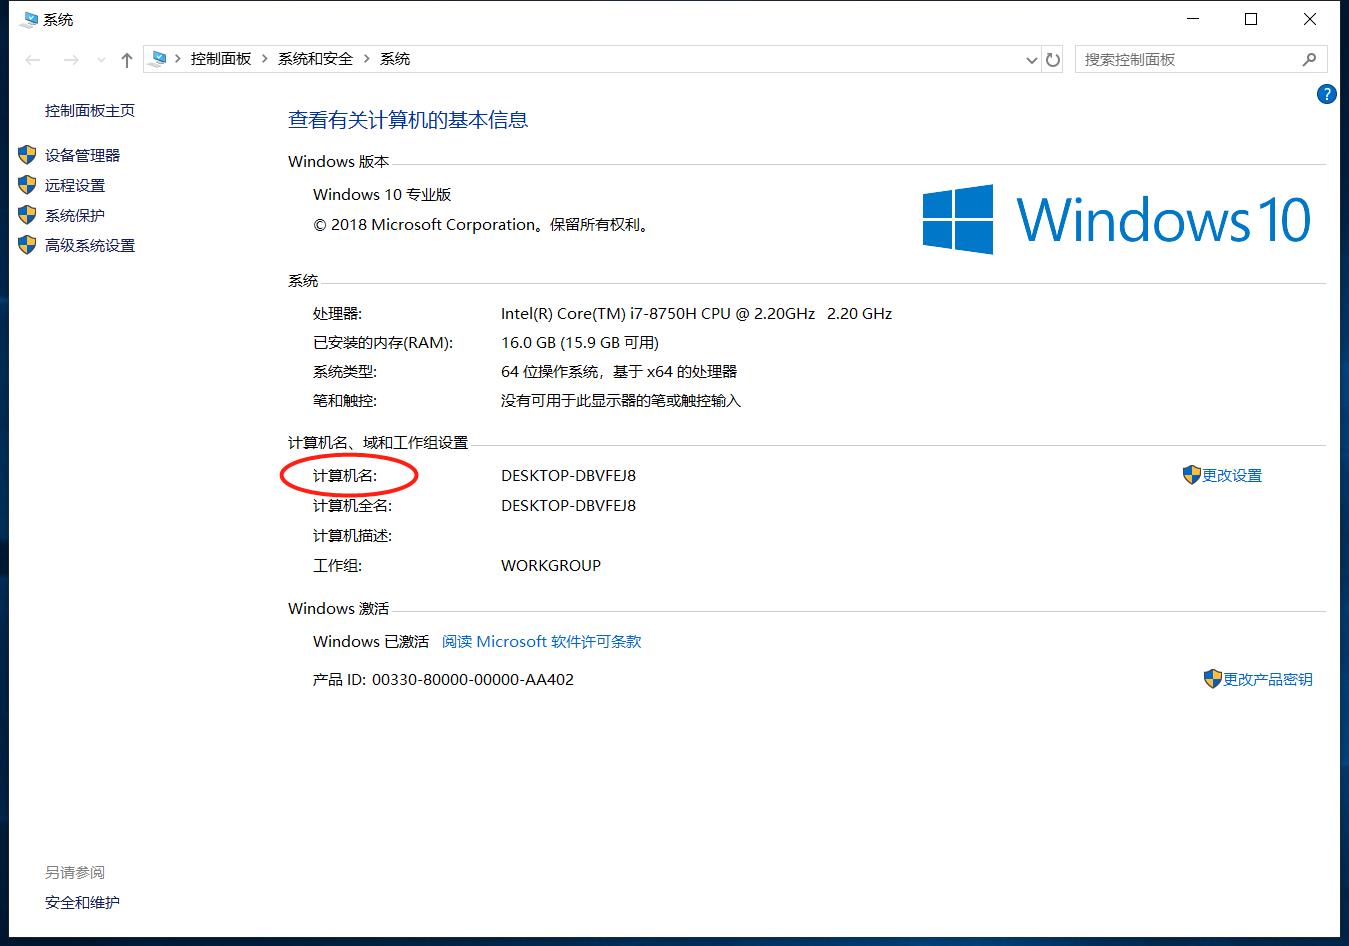Click Windows 已激活 status text
Image resolution: width=1349 pixels, height=946 pixels.
point(371,642)
